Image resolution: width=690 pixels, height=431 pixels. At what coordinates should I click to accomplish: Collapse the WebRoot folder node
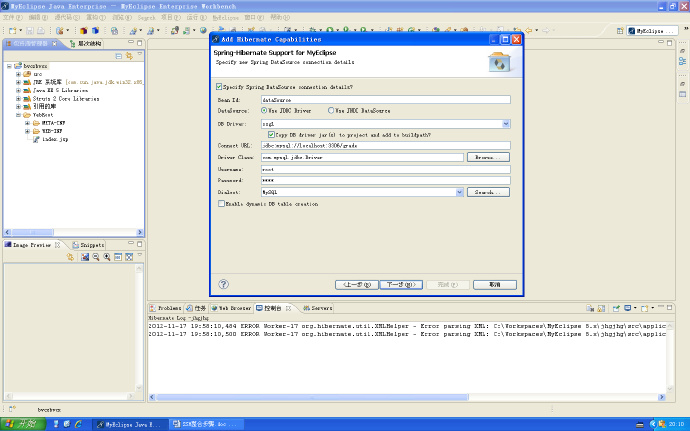point(18,115)
